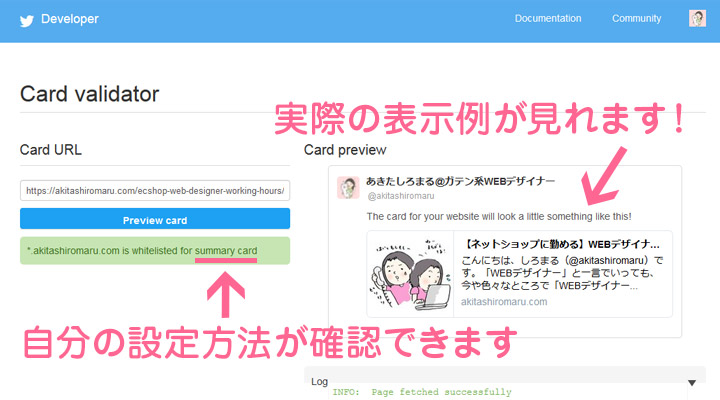Open the Community menu item

[x=636, y=18]
